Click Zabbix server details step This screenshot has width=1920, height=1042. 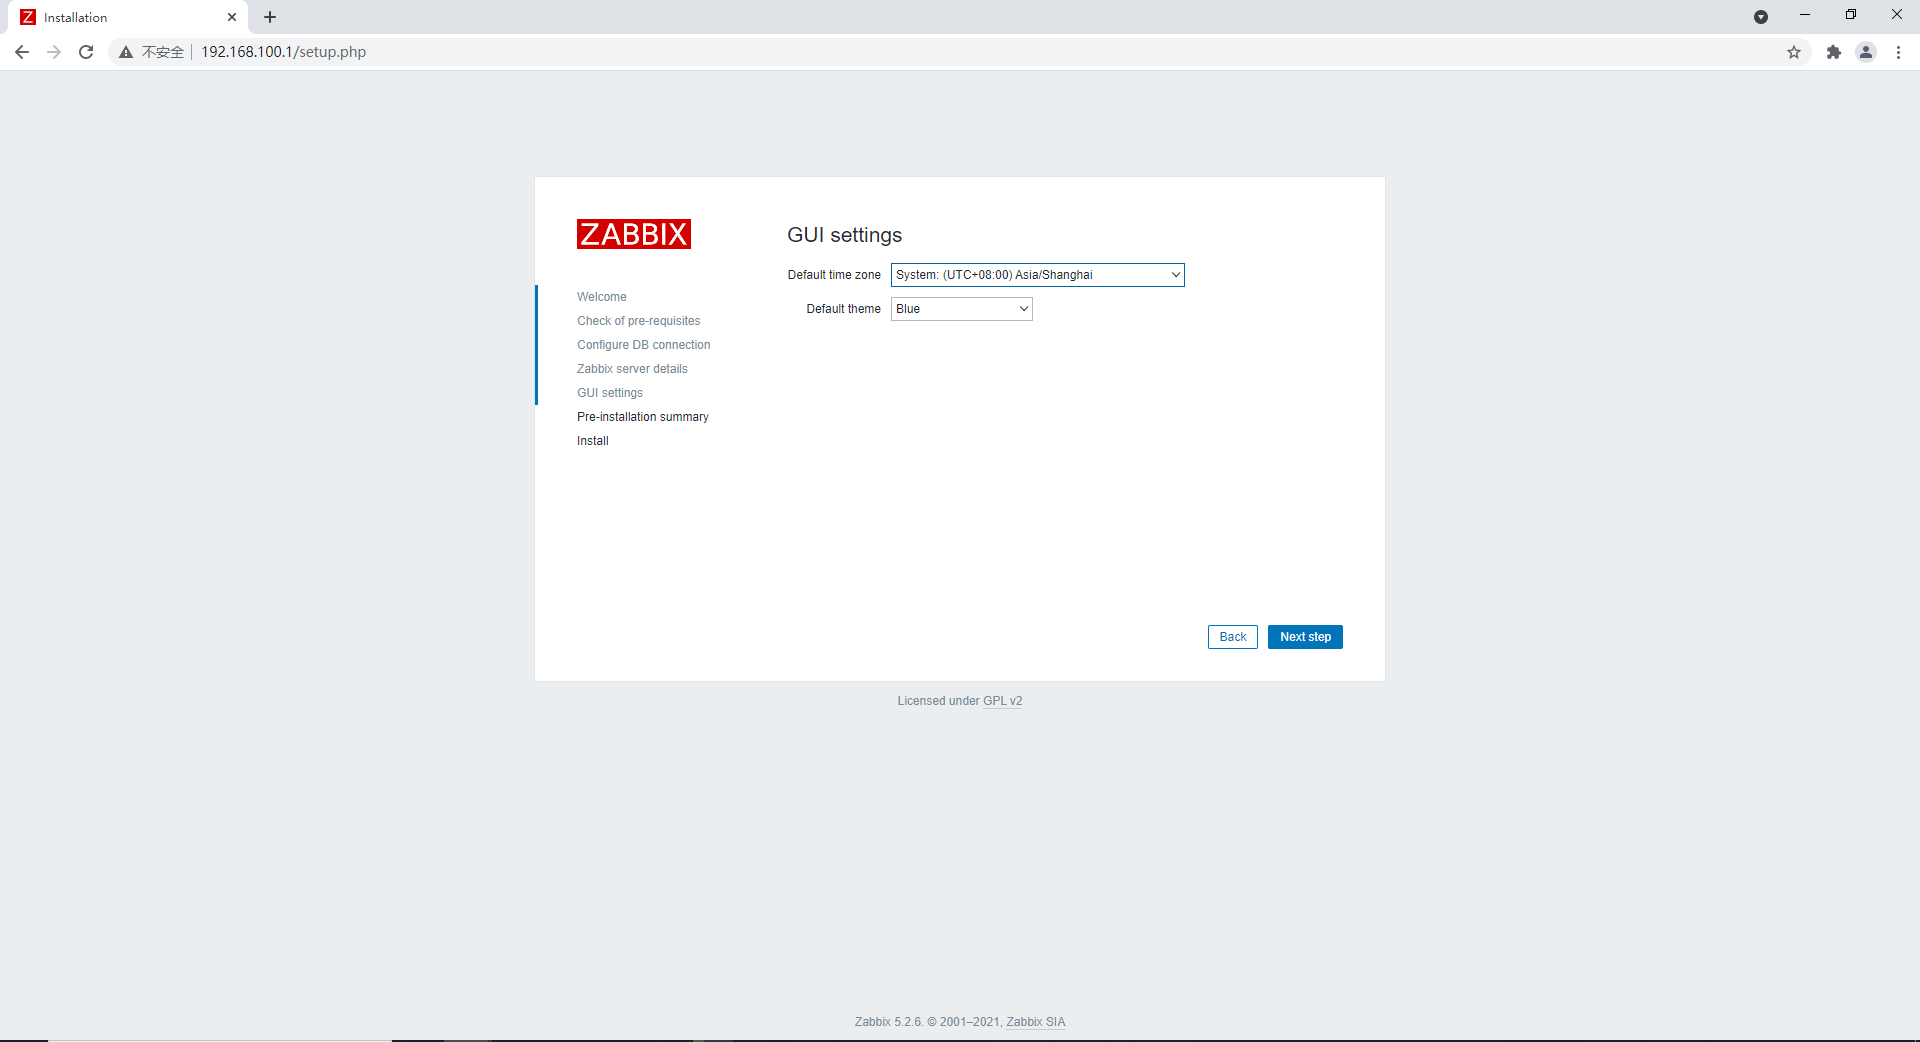point(632,369)
